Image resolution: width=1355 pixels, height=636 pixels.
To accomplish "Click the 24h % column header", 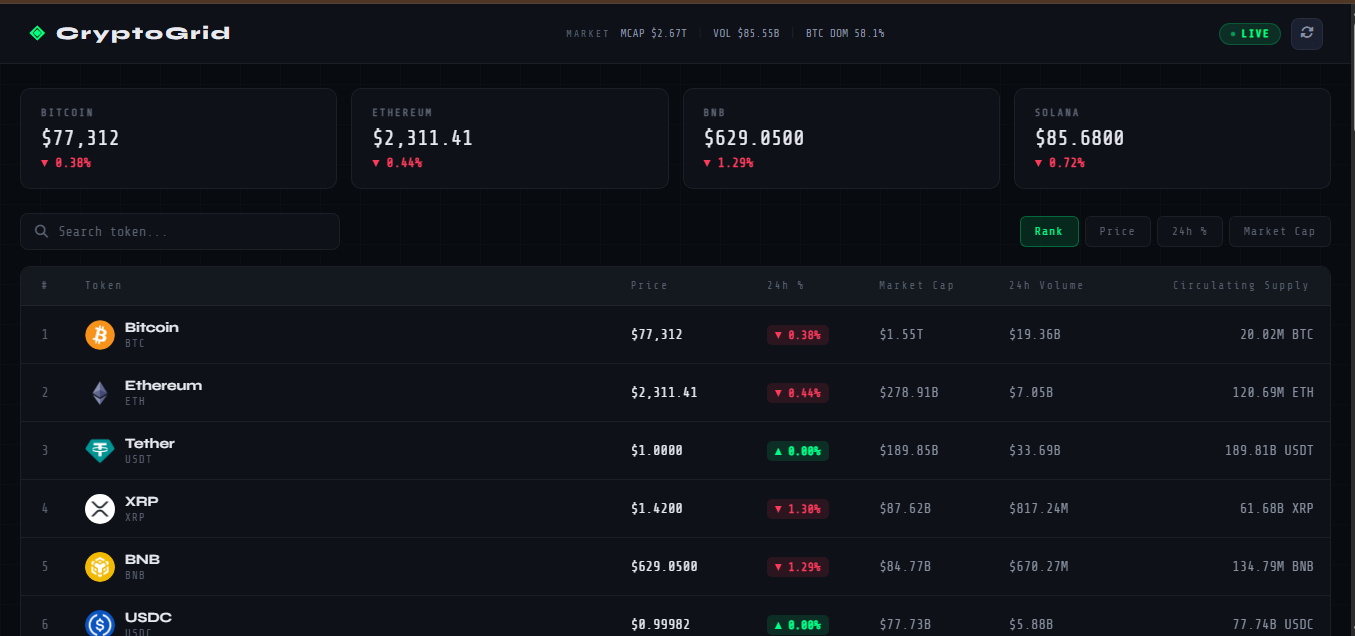I will pos(785,285).
